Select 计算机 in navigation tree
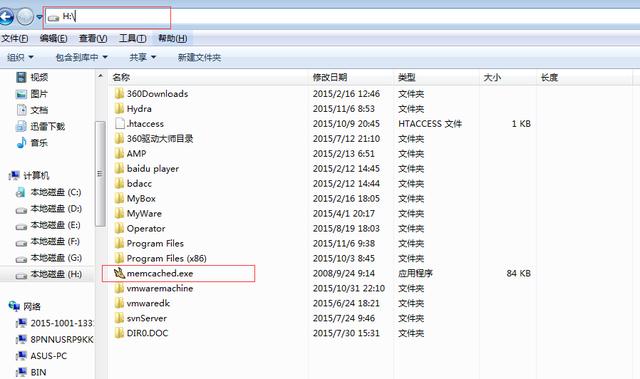640x379 pixels. pos(29,175)
